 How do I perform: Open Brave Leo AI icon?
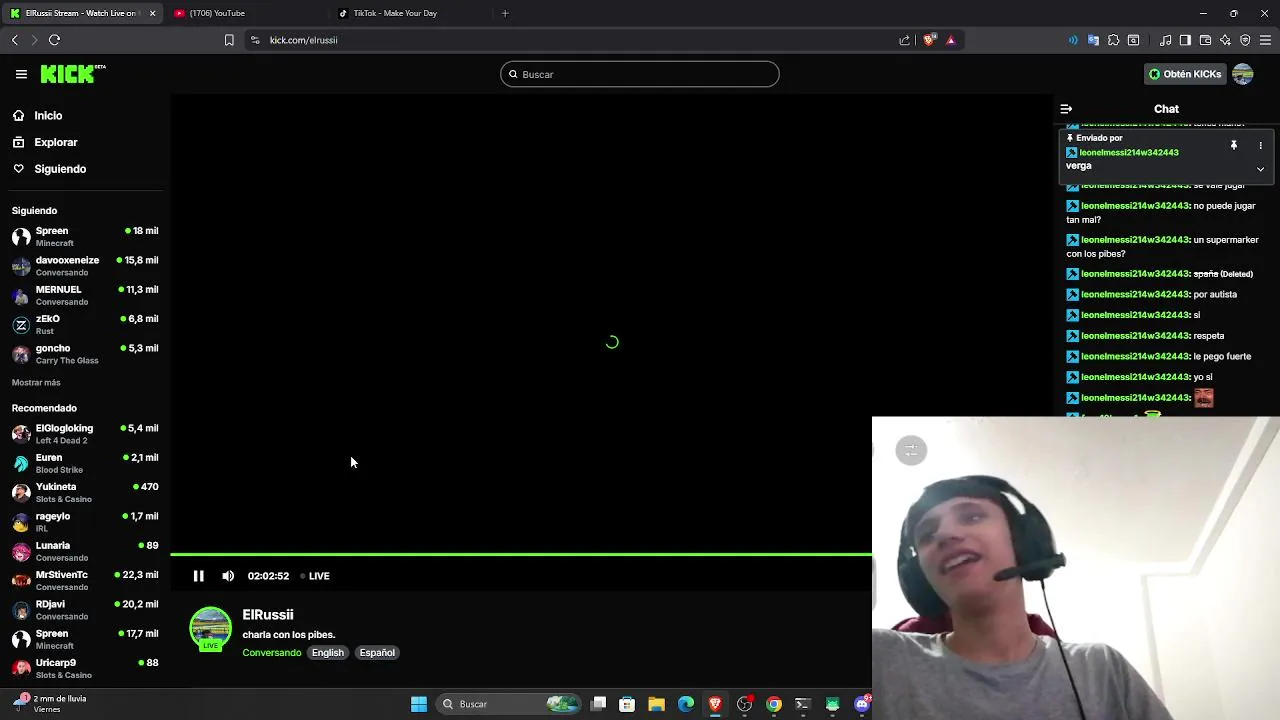(x=1225, y=40)
